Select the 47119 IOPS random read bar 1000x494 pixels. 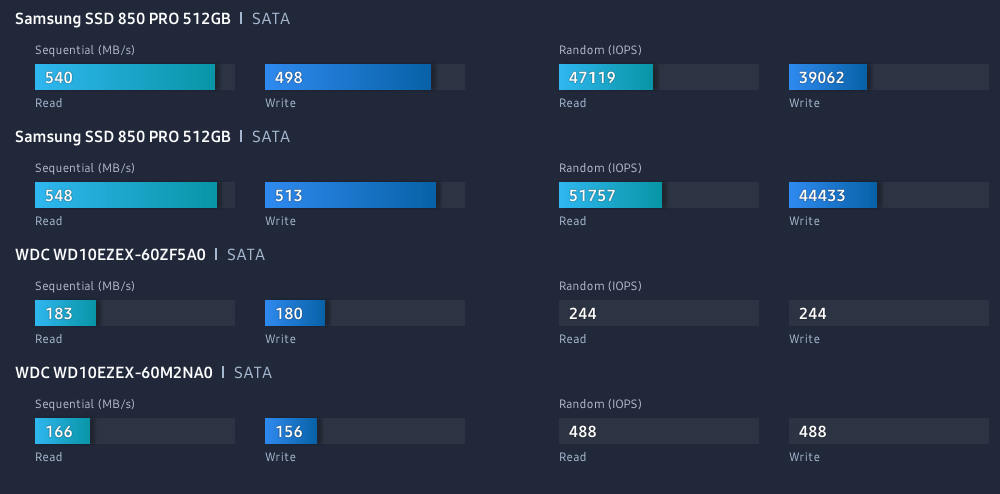[606, 77]
